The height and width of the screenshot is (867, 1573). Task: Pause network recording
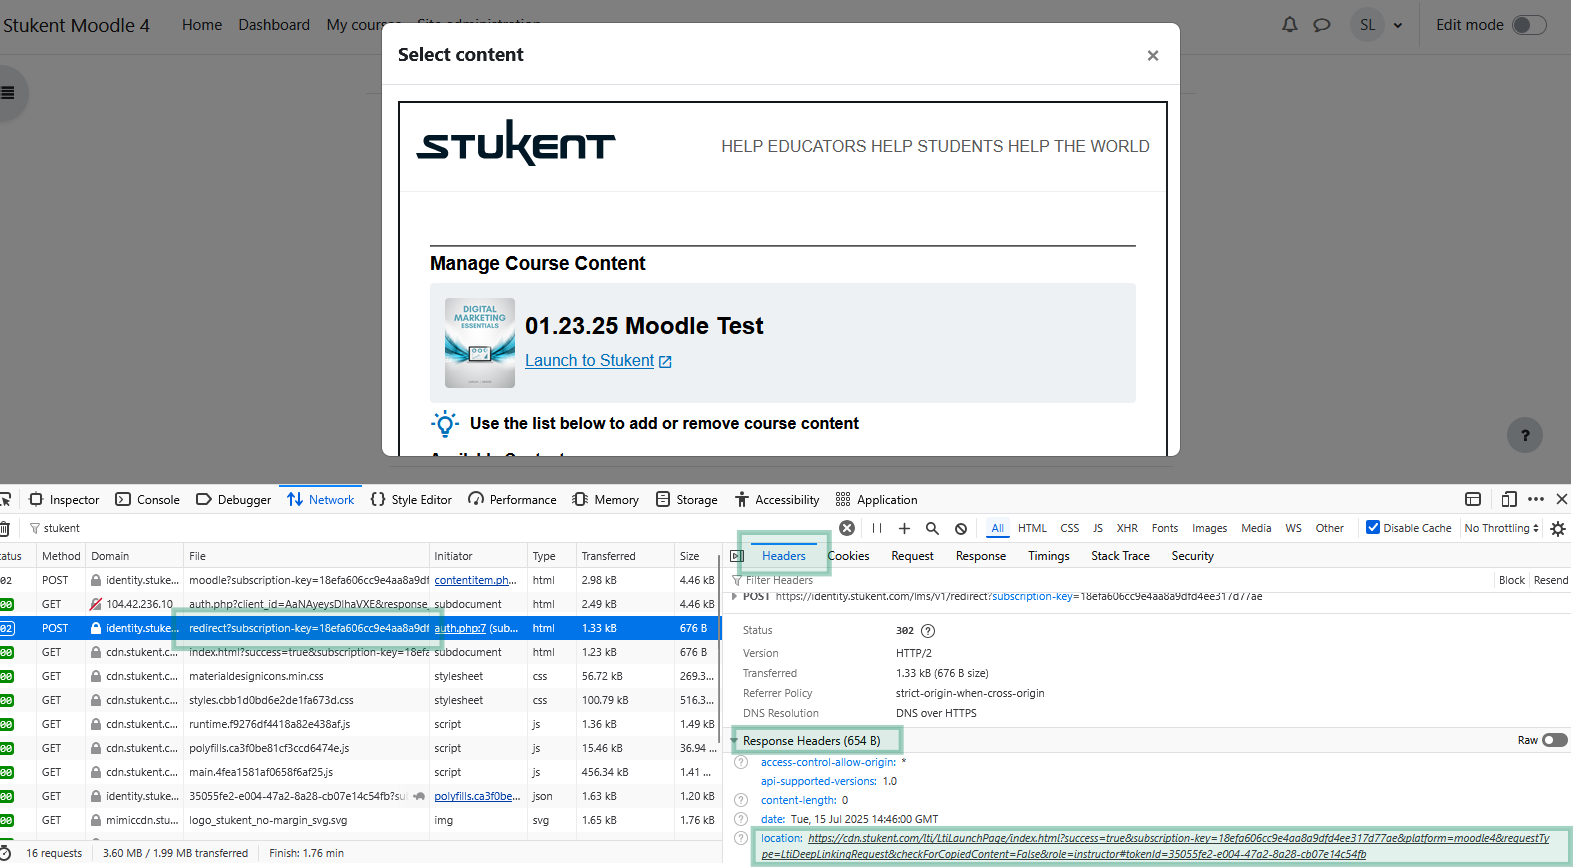877,528
